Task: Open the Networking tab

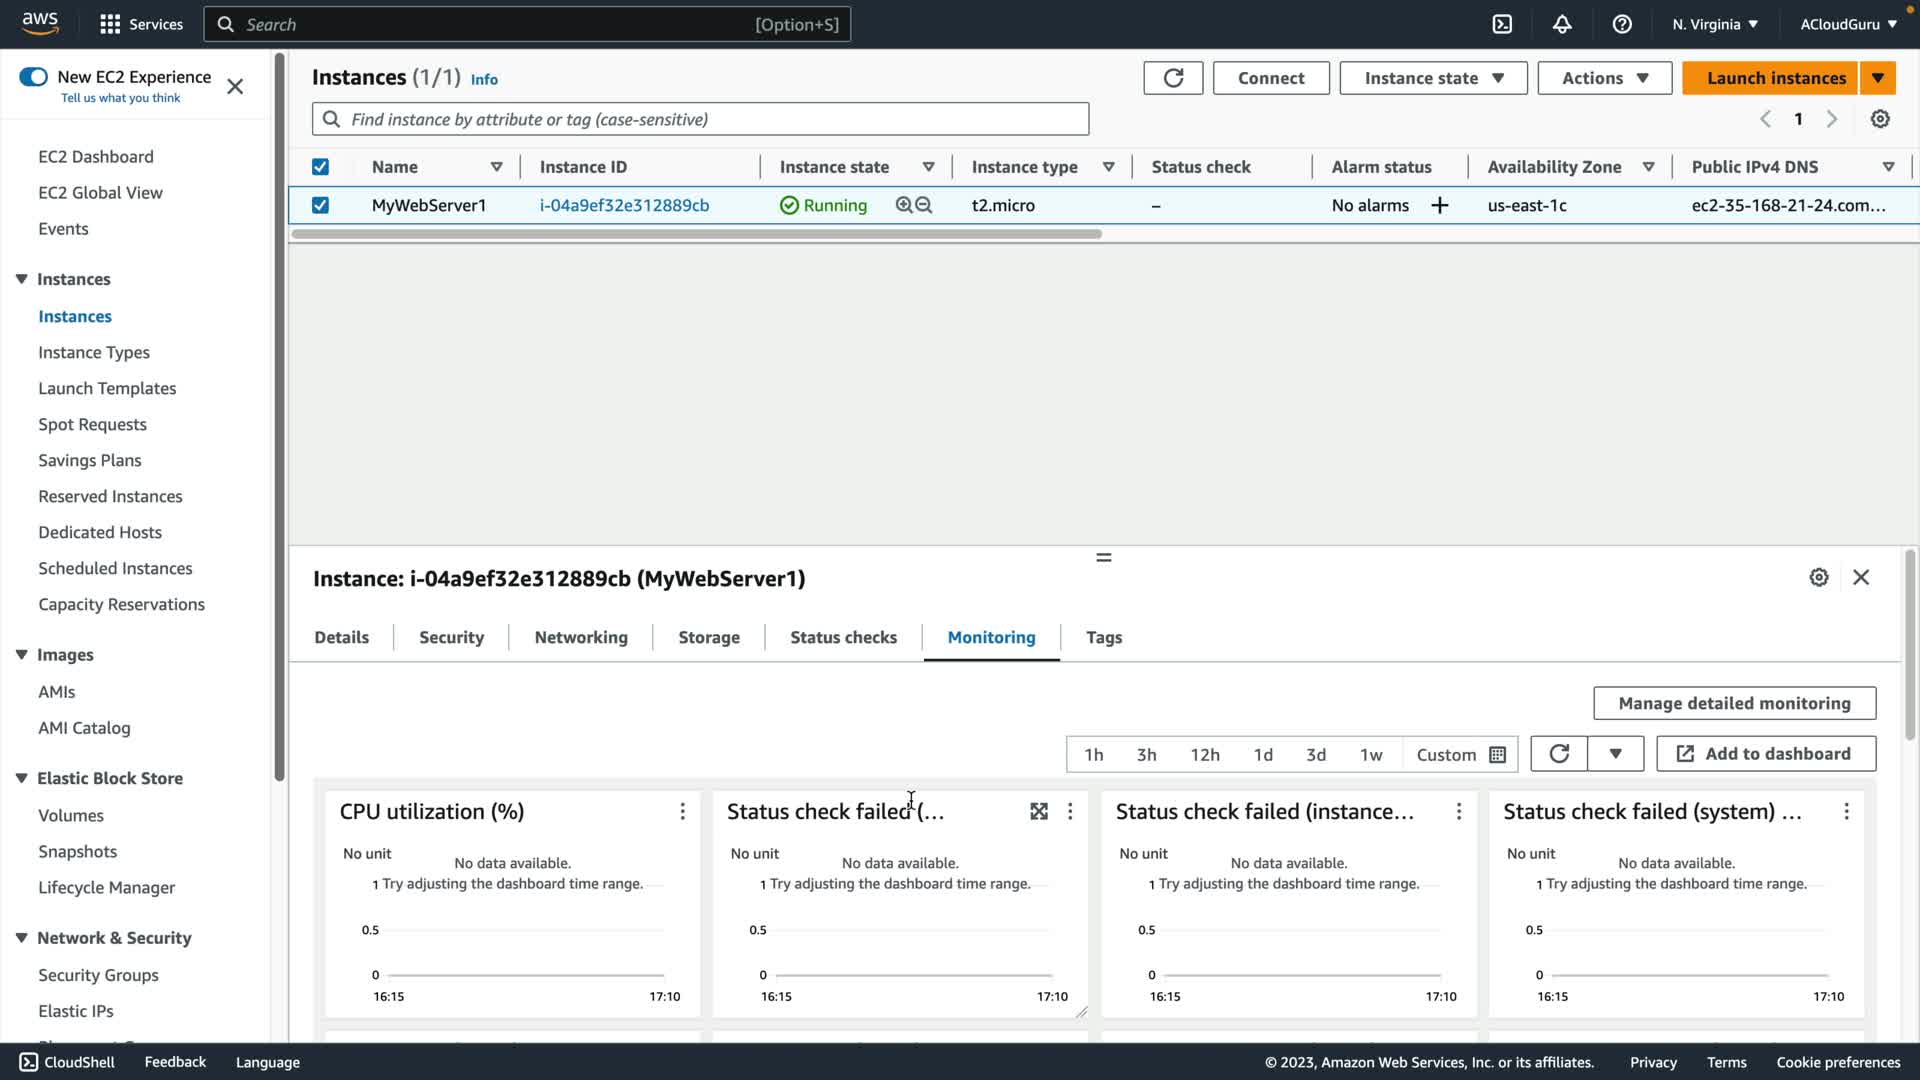Action: (581, 637)
